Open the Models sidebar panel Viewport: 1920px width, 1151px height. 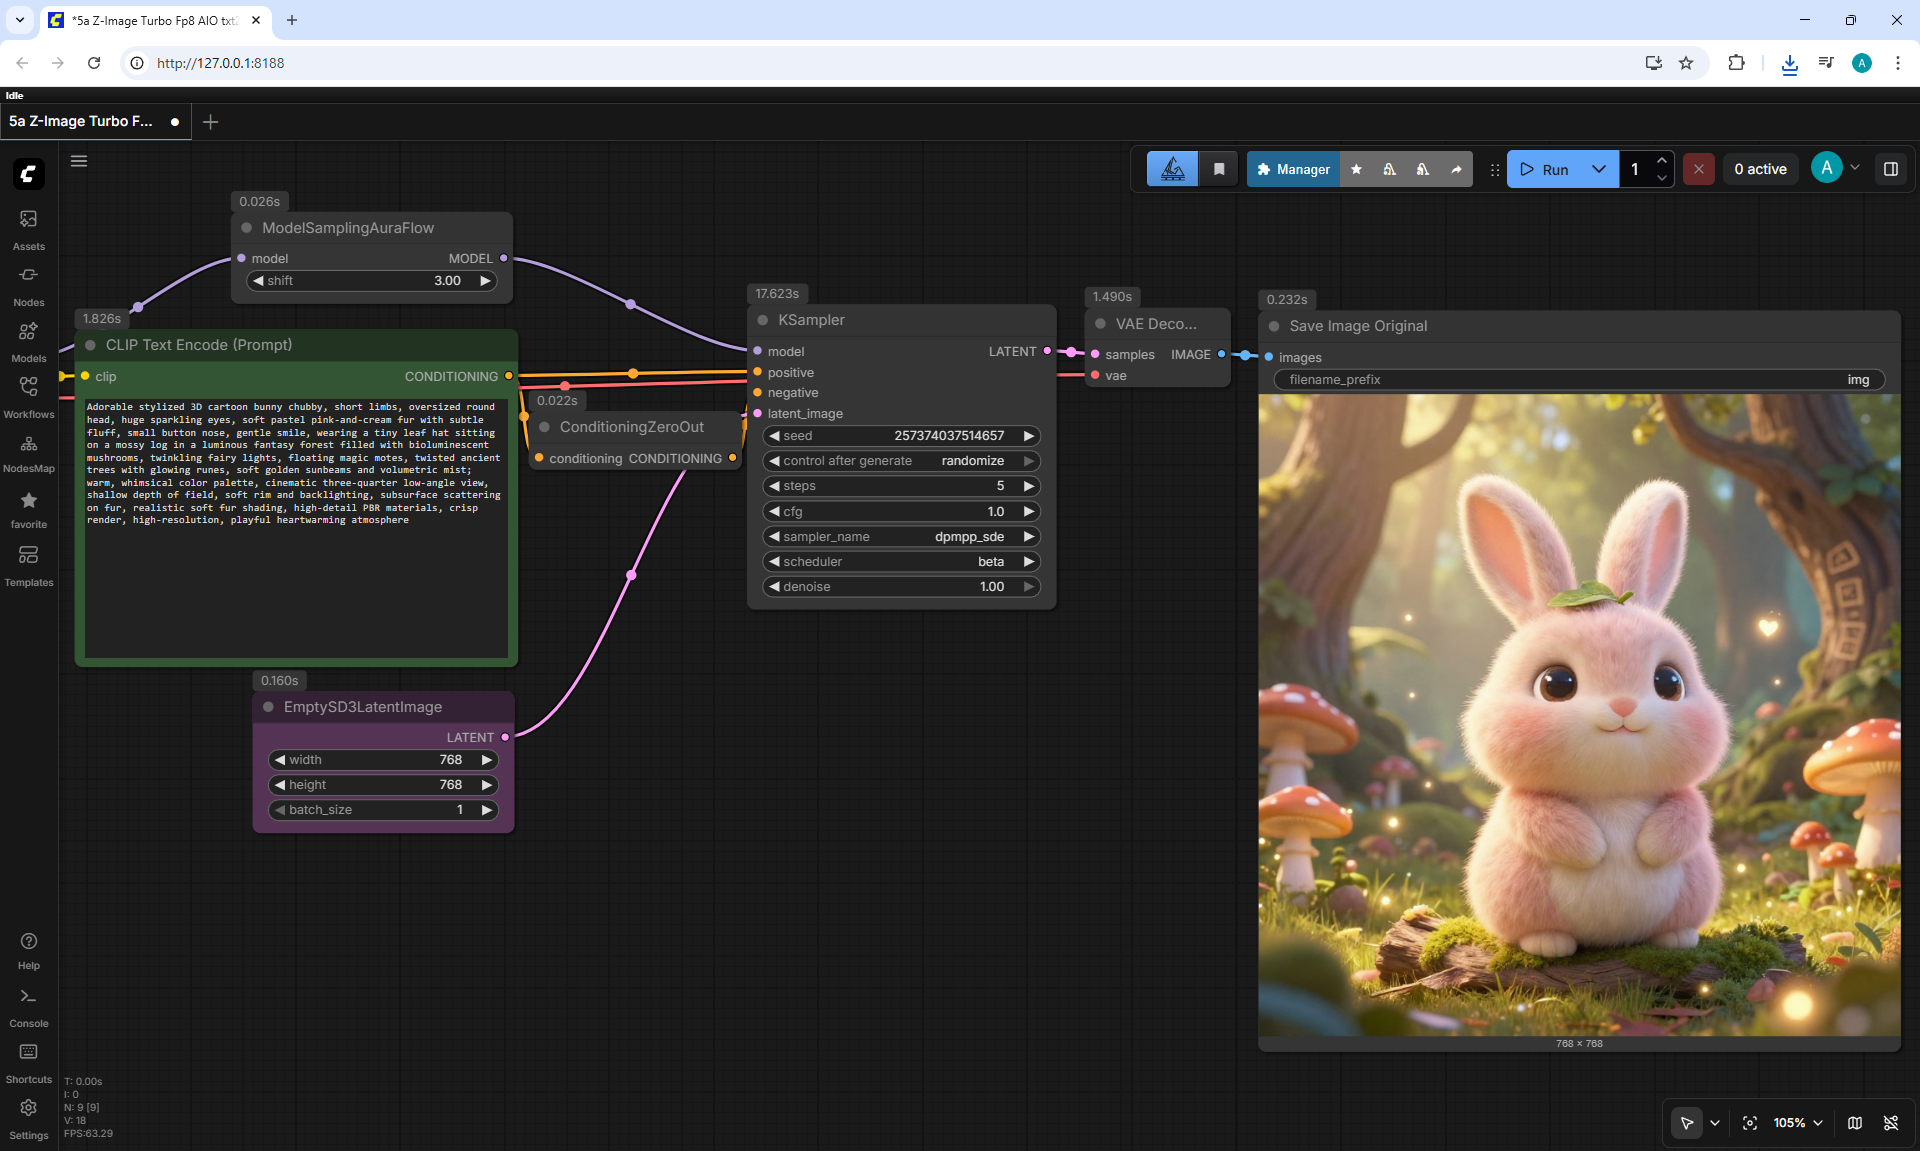(x=28, y=341)
